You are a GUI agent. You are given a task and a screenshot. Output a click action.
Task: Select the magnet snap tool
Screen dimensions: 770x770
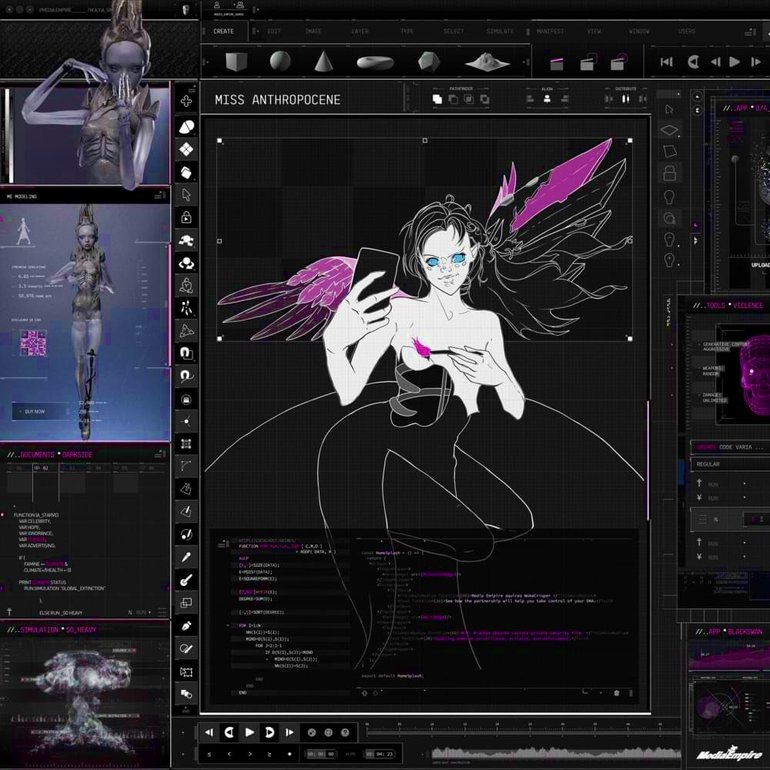[x=186, y=353]
